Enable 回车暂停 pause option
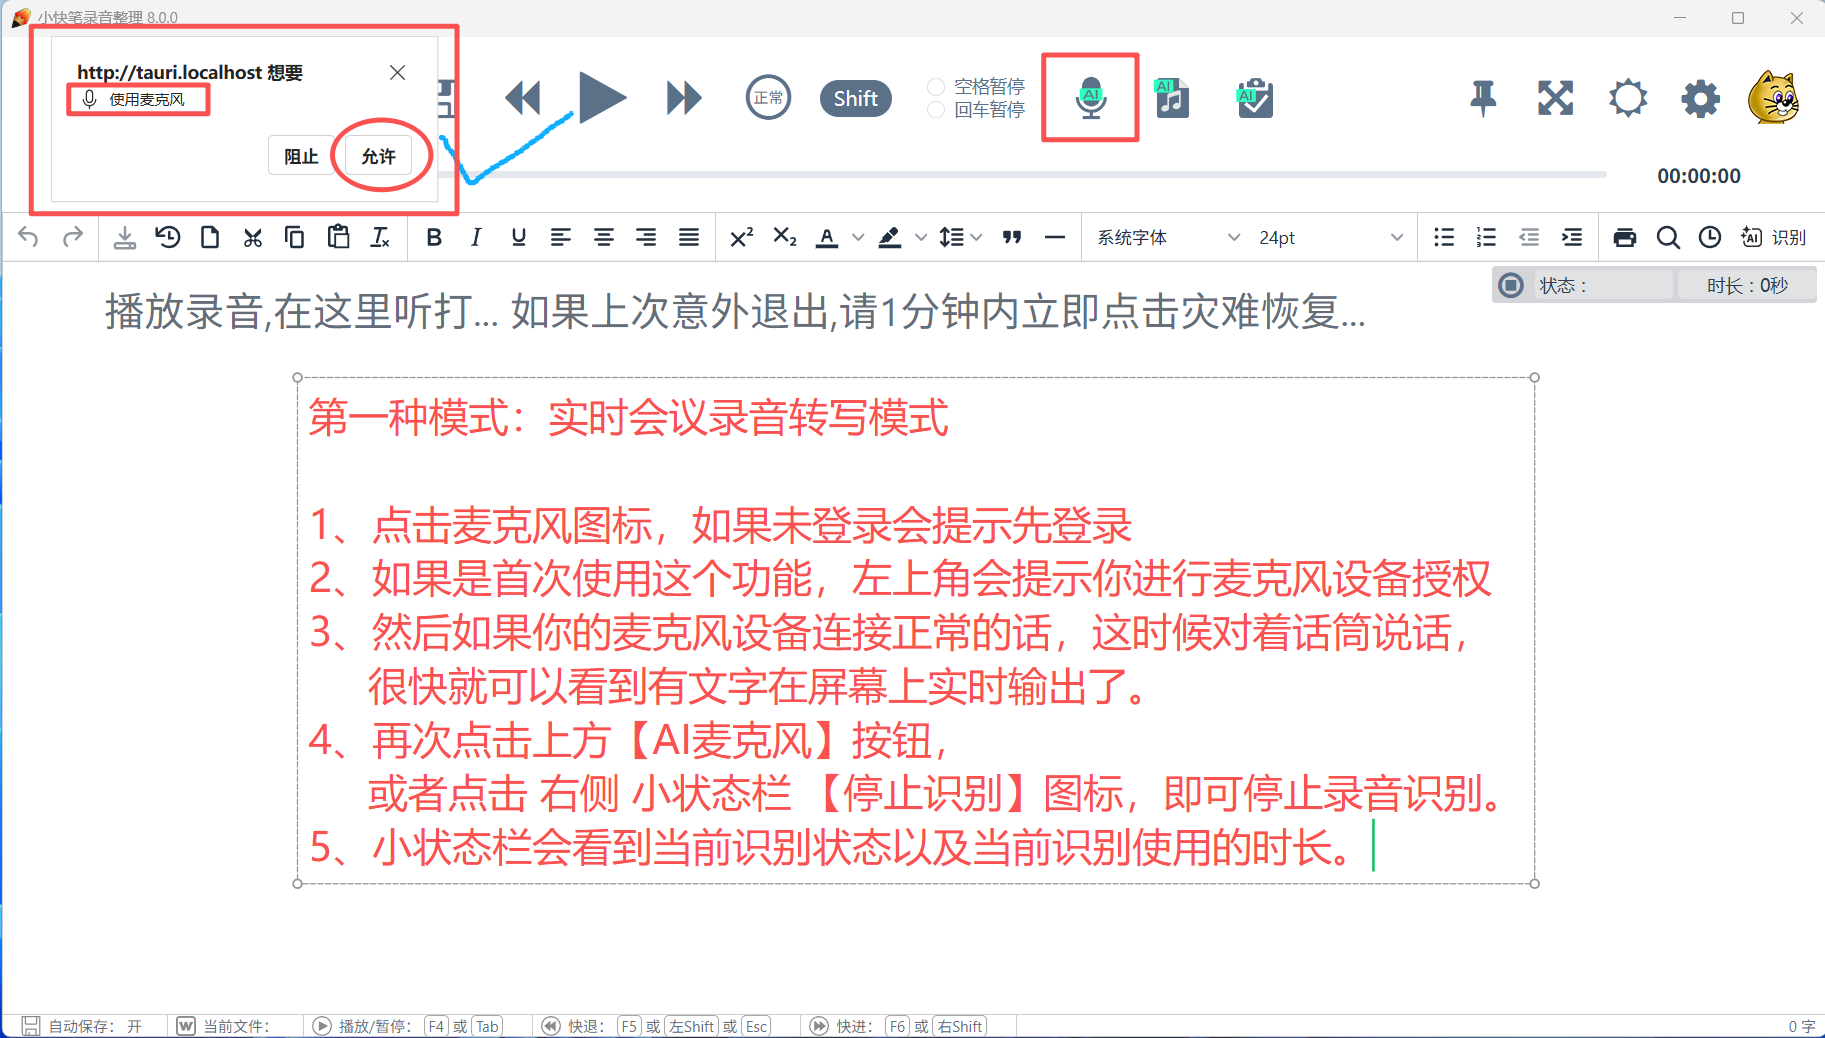Screen dimensions: 1825x1038 (x=936, y=110)
